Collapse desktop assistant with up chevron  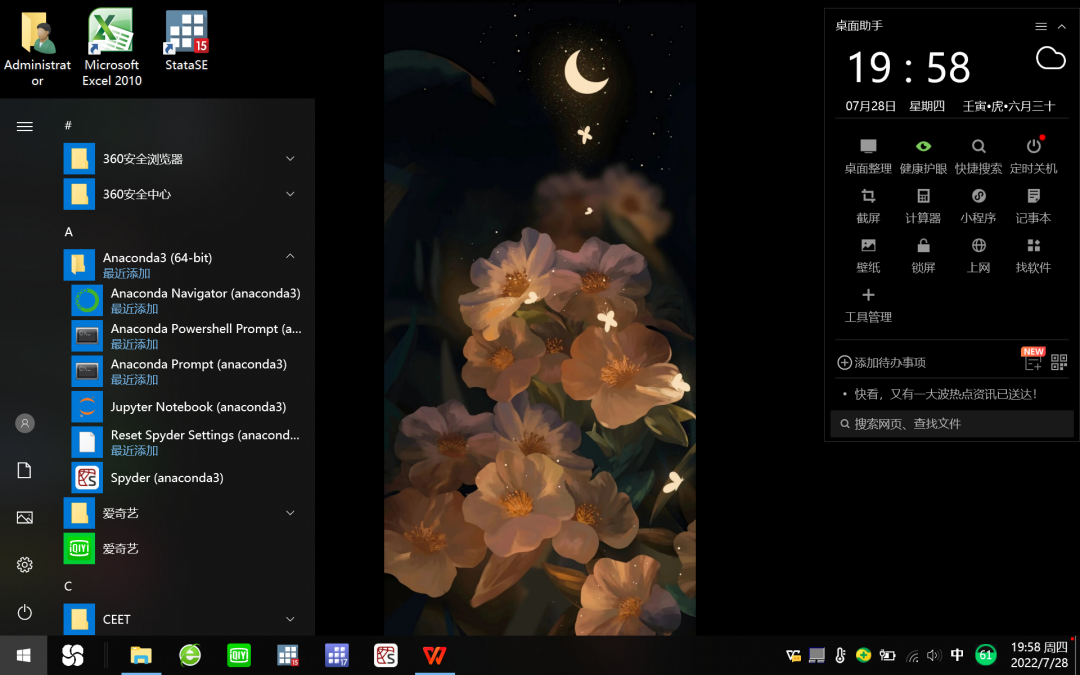(1061, 26)
